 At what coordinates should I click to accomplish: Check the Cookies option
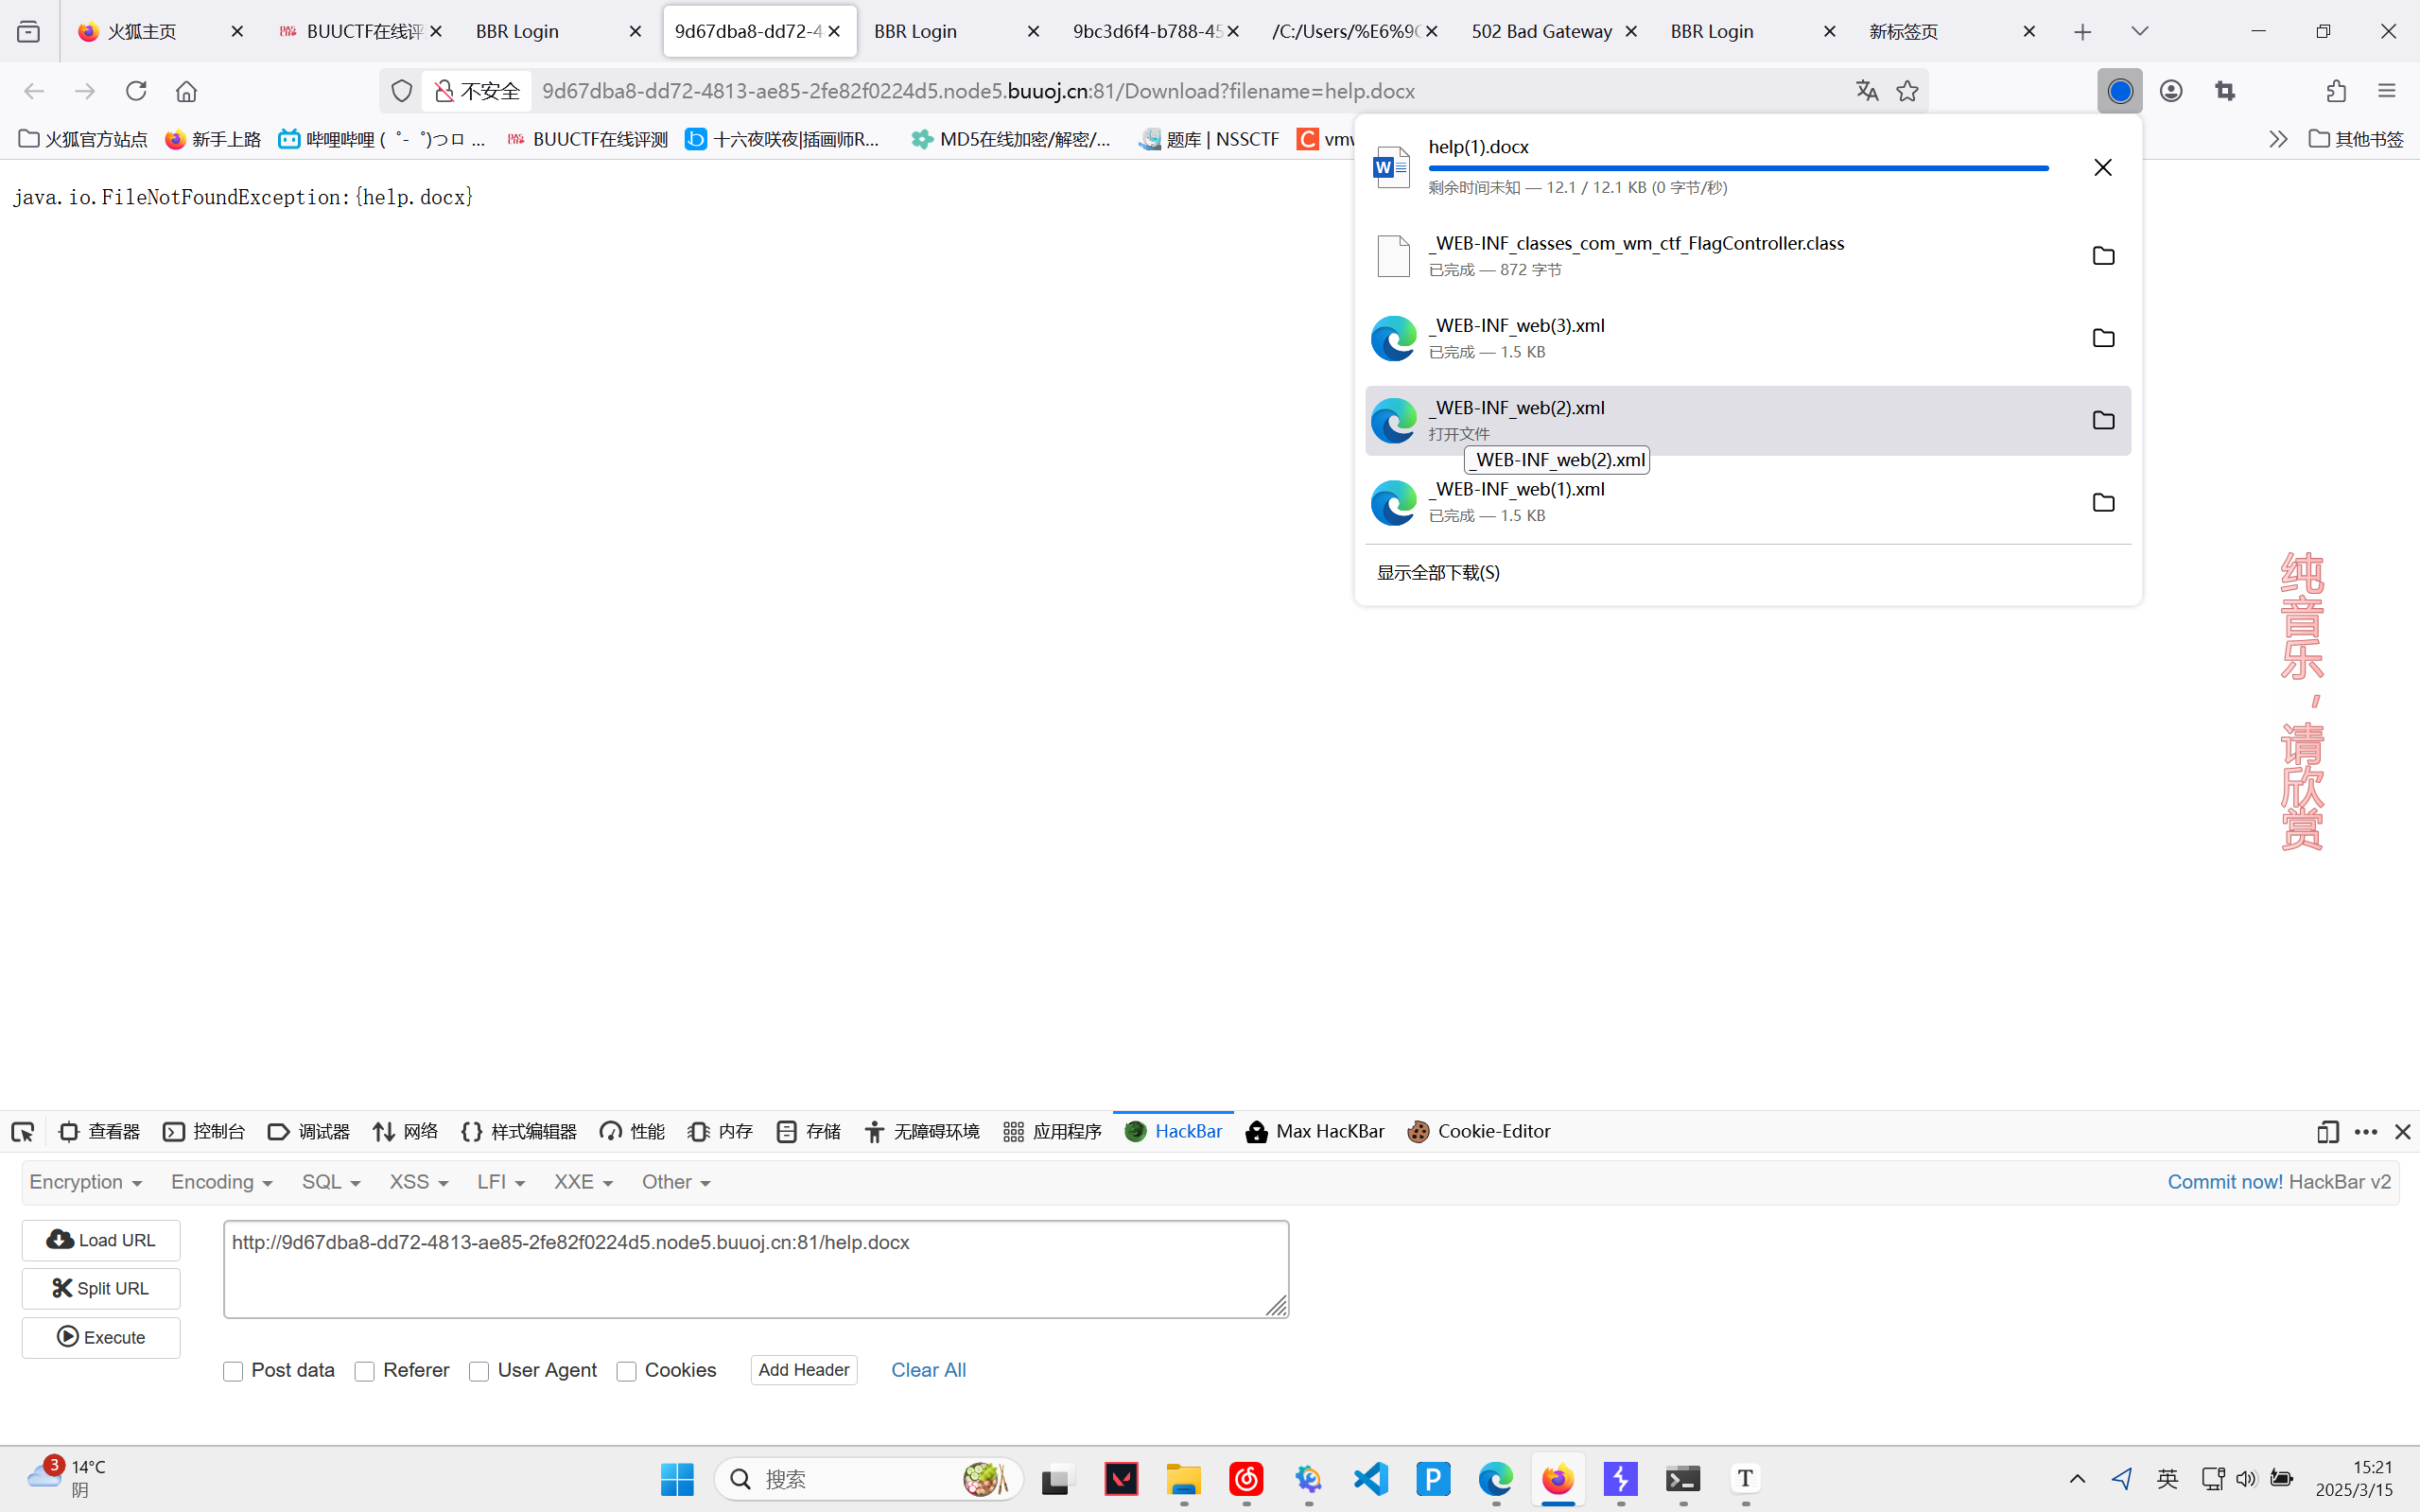click(x=627, y=1371)
